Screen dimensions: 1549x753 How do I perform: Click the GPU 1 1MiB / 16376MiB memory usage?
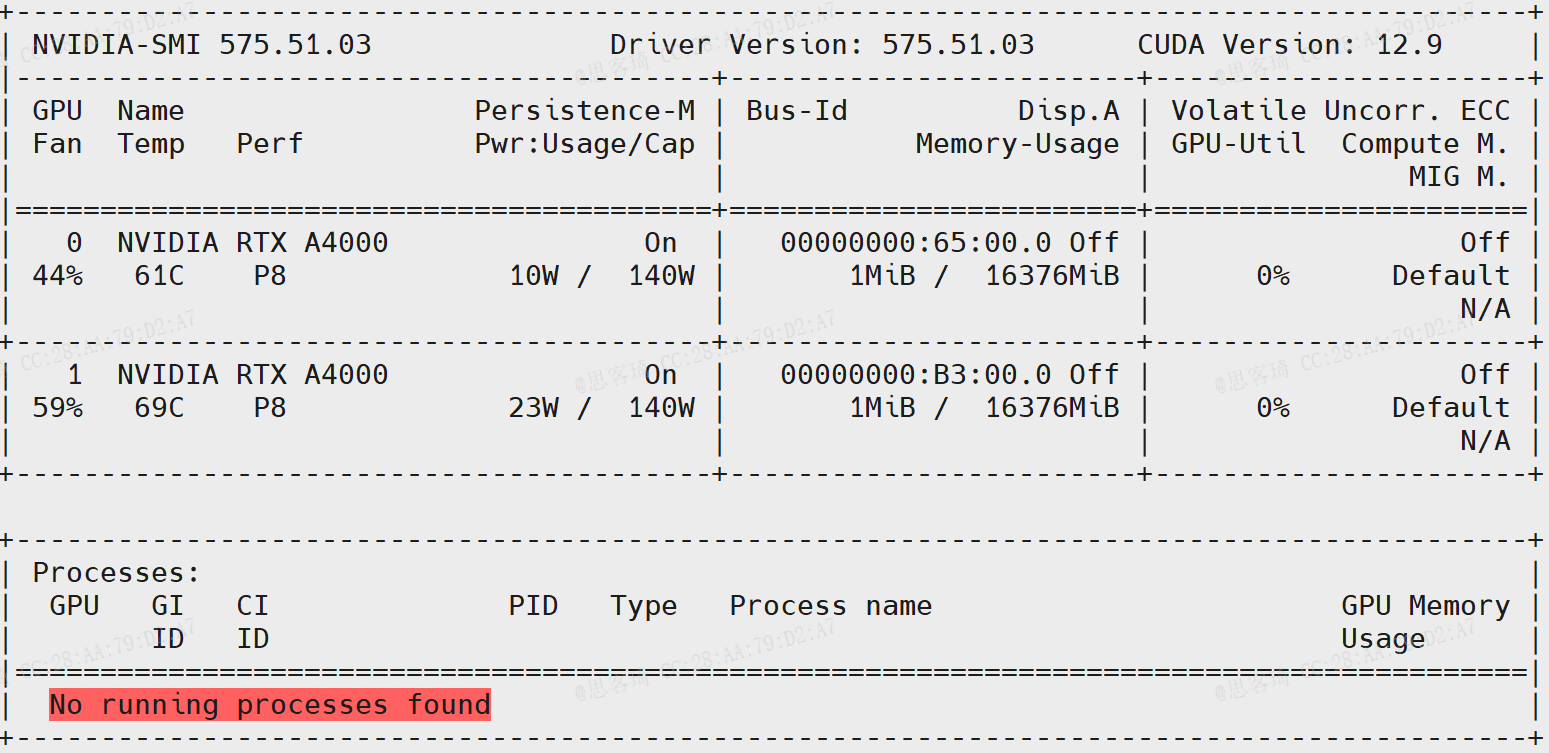[x=984, y=408]
